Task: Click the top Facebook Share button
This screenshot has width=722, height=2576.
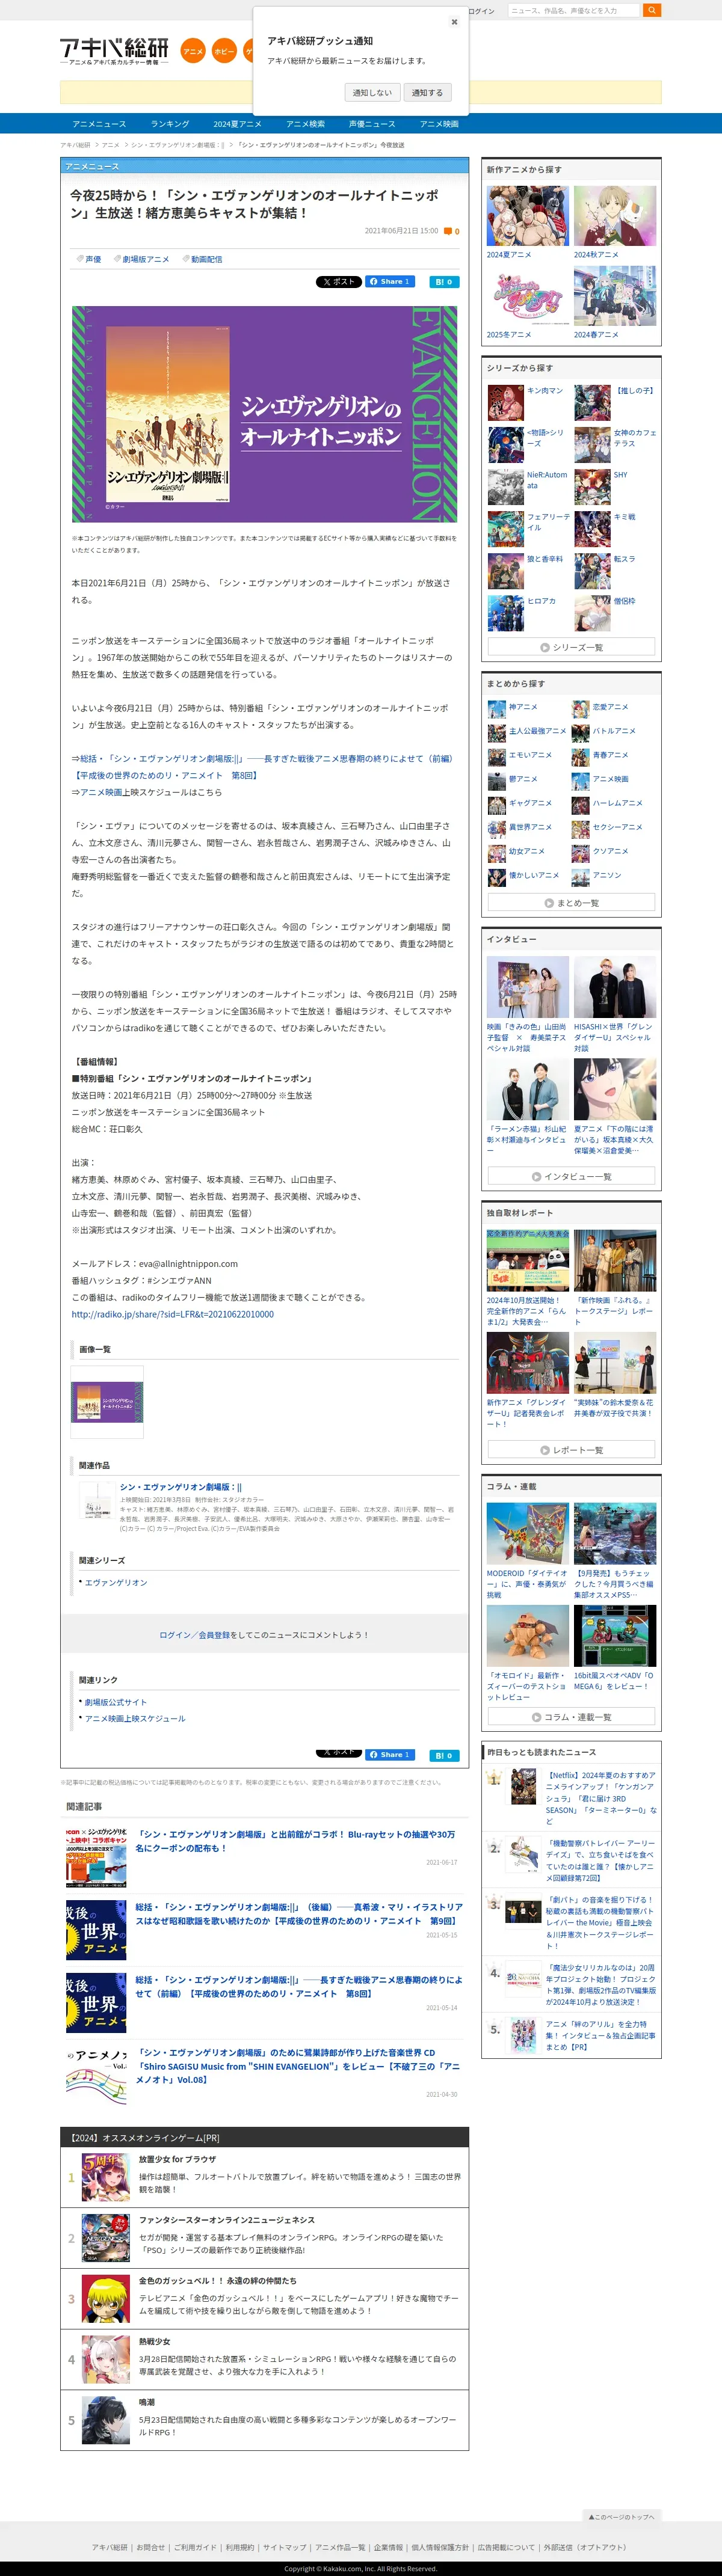Action: pos(390,282)
